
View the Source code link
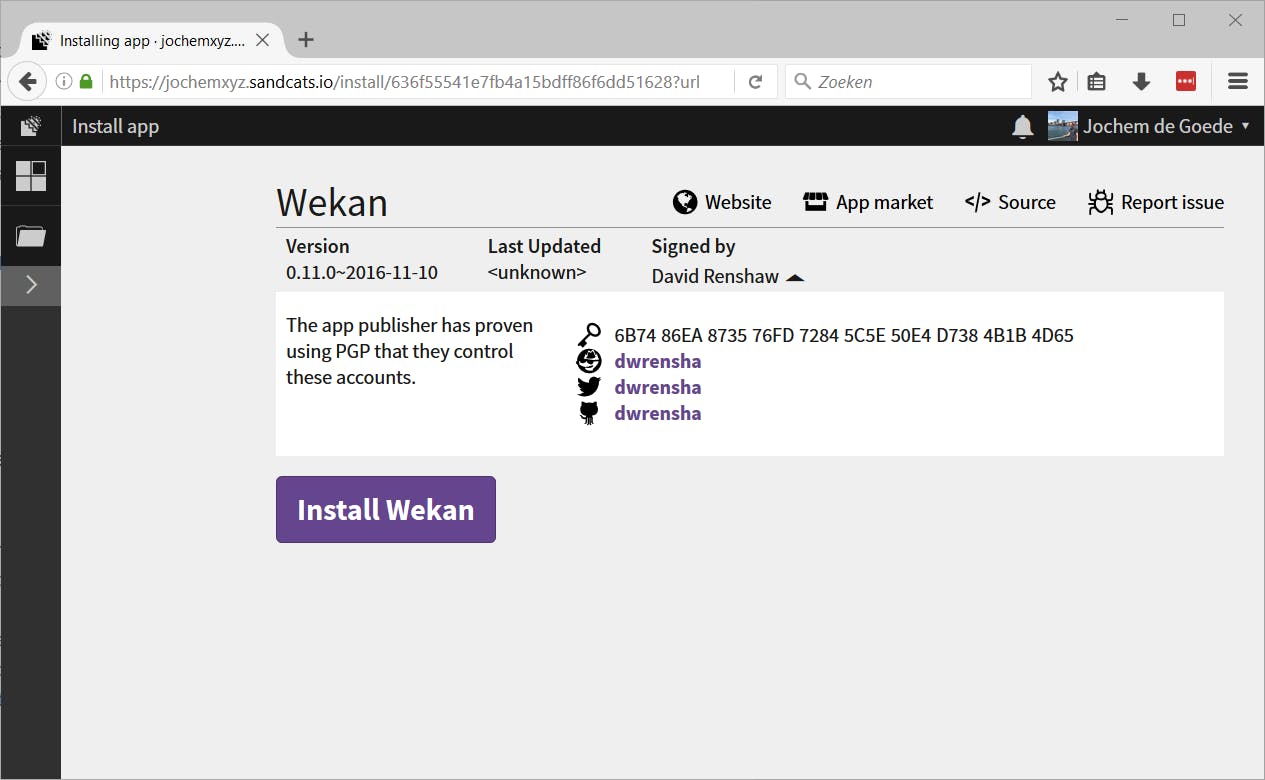coord(1010,202)
